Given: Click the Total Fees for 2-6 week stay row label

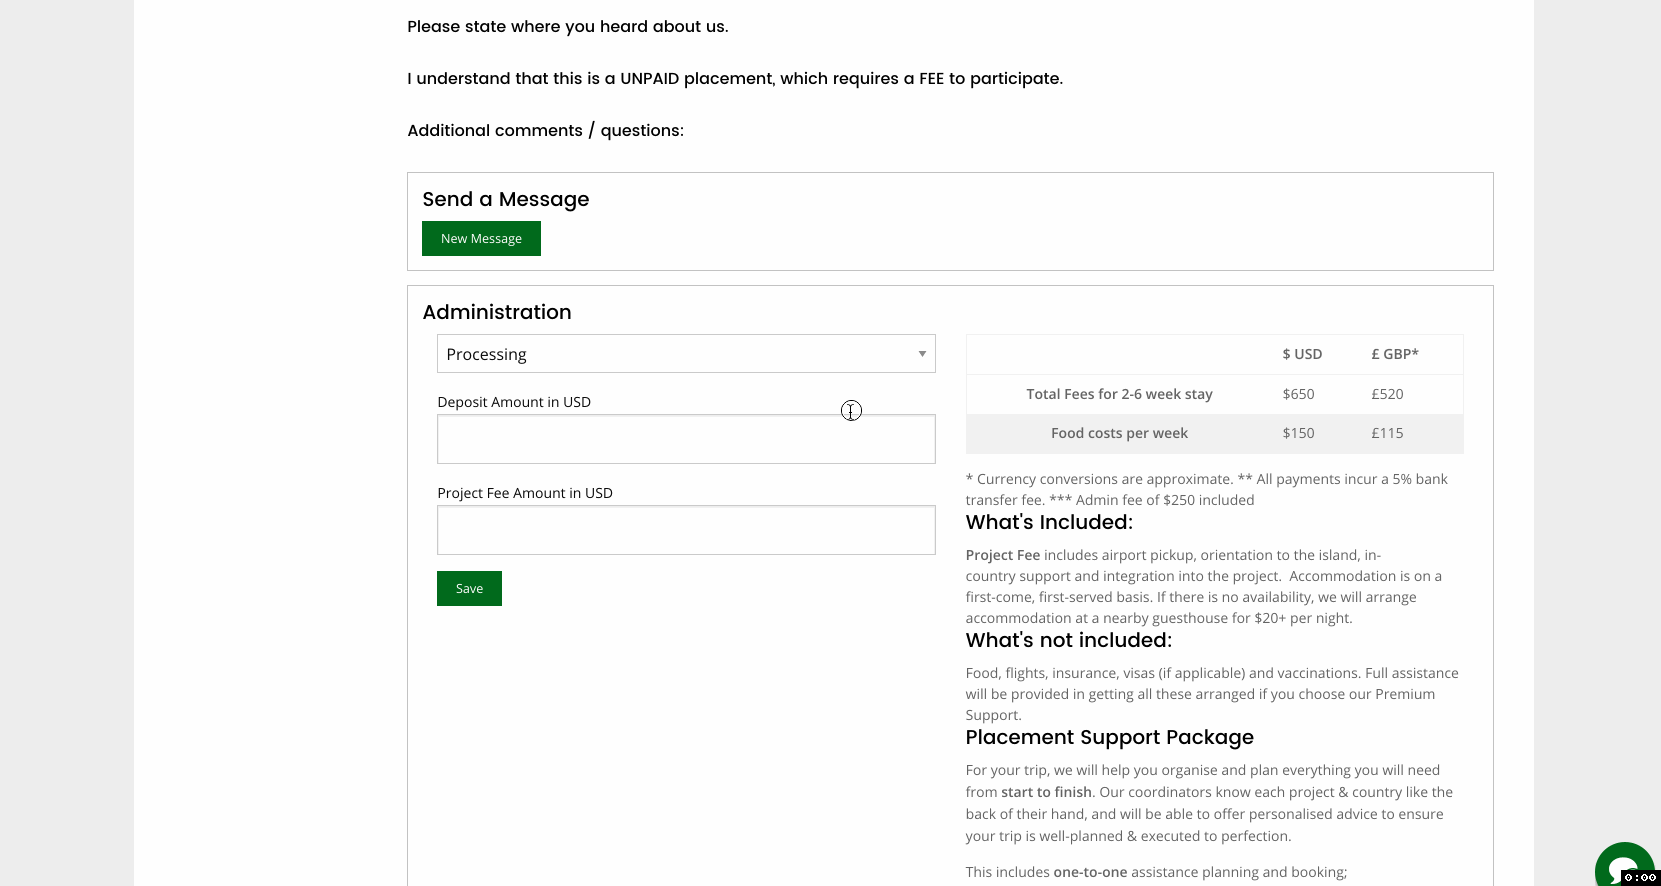Looking at the screenshot, I should coord(1119,394).
